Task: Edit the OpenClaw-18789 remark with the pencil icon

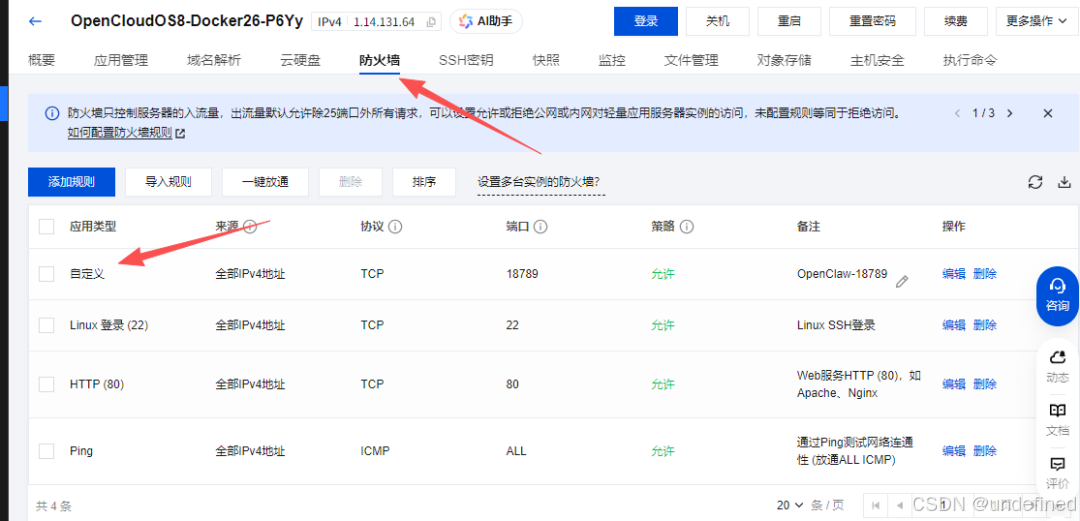Action: pos(902,281)
